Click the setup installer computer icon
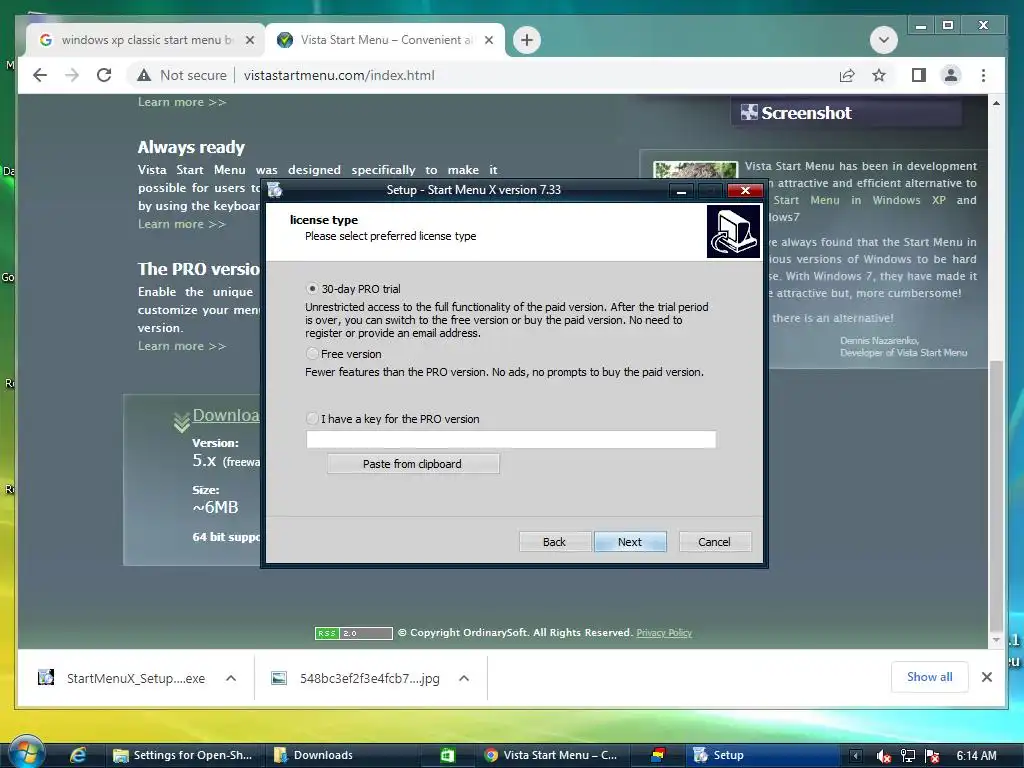Viewport: 1024px width, 768px height. click(x=733, y=231)
